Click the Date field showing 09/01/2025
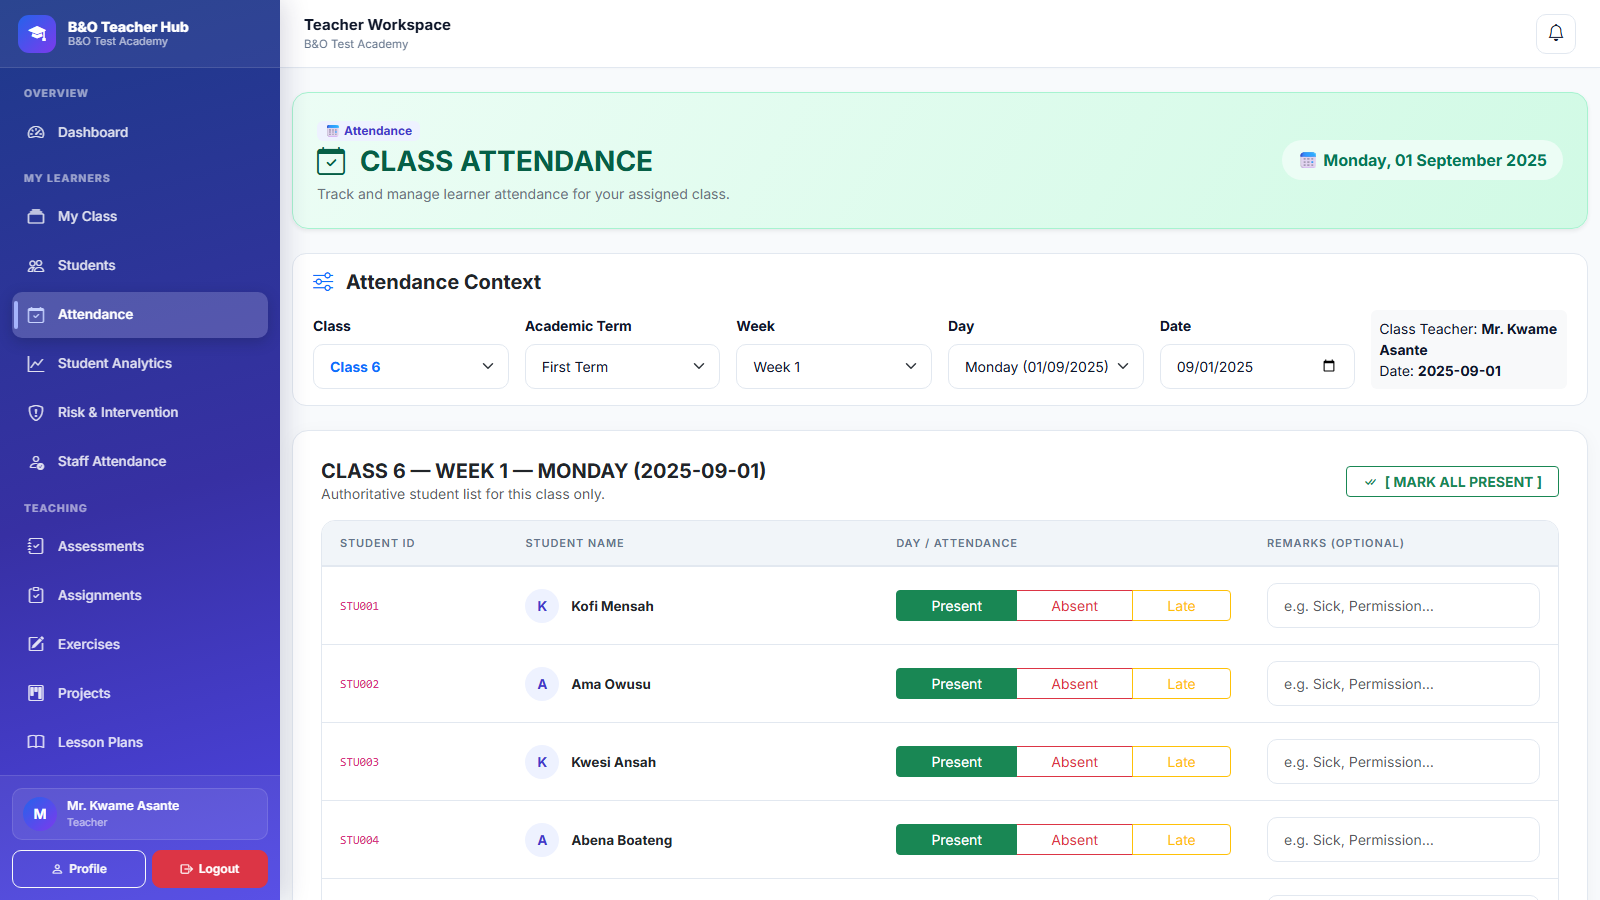 pos(1257,367)
